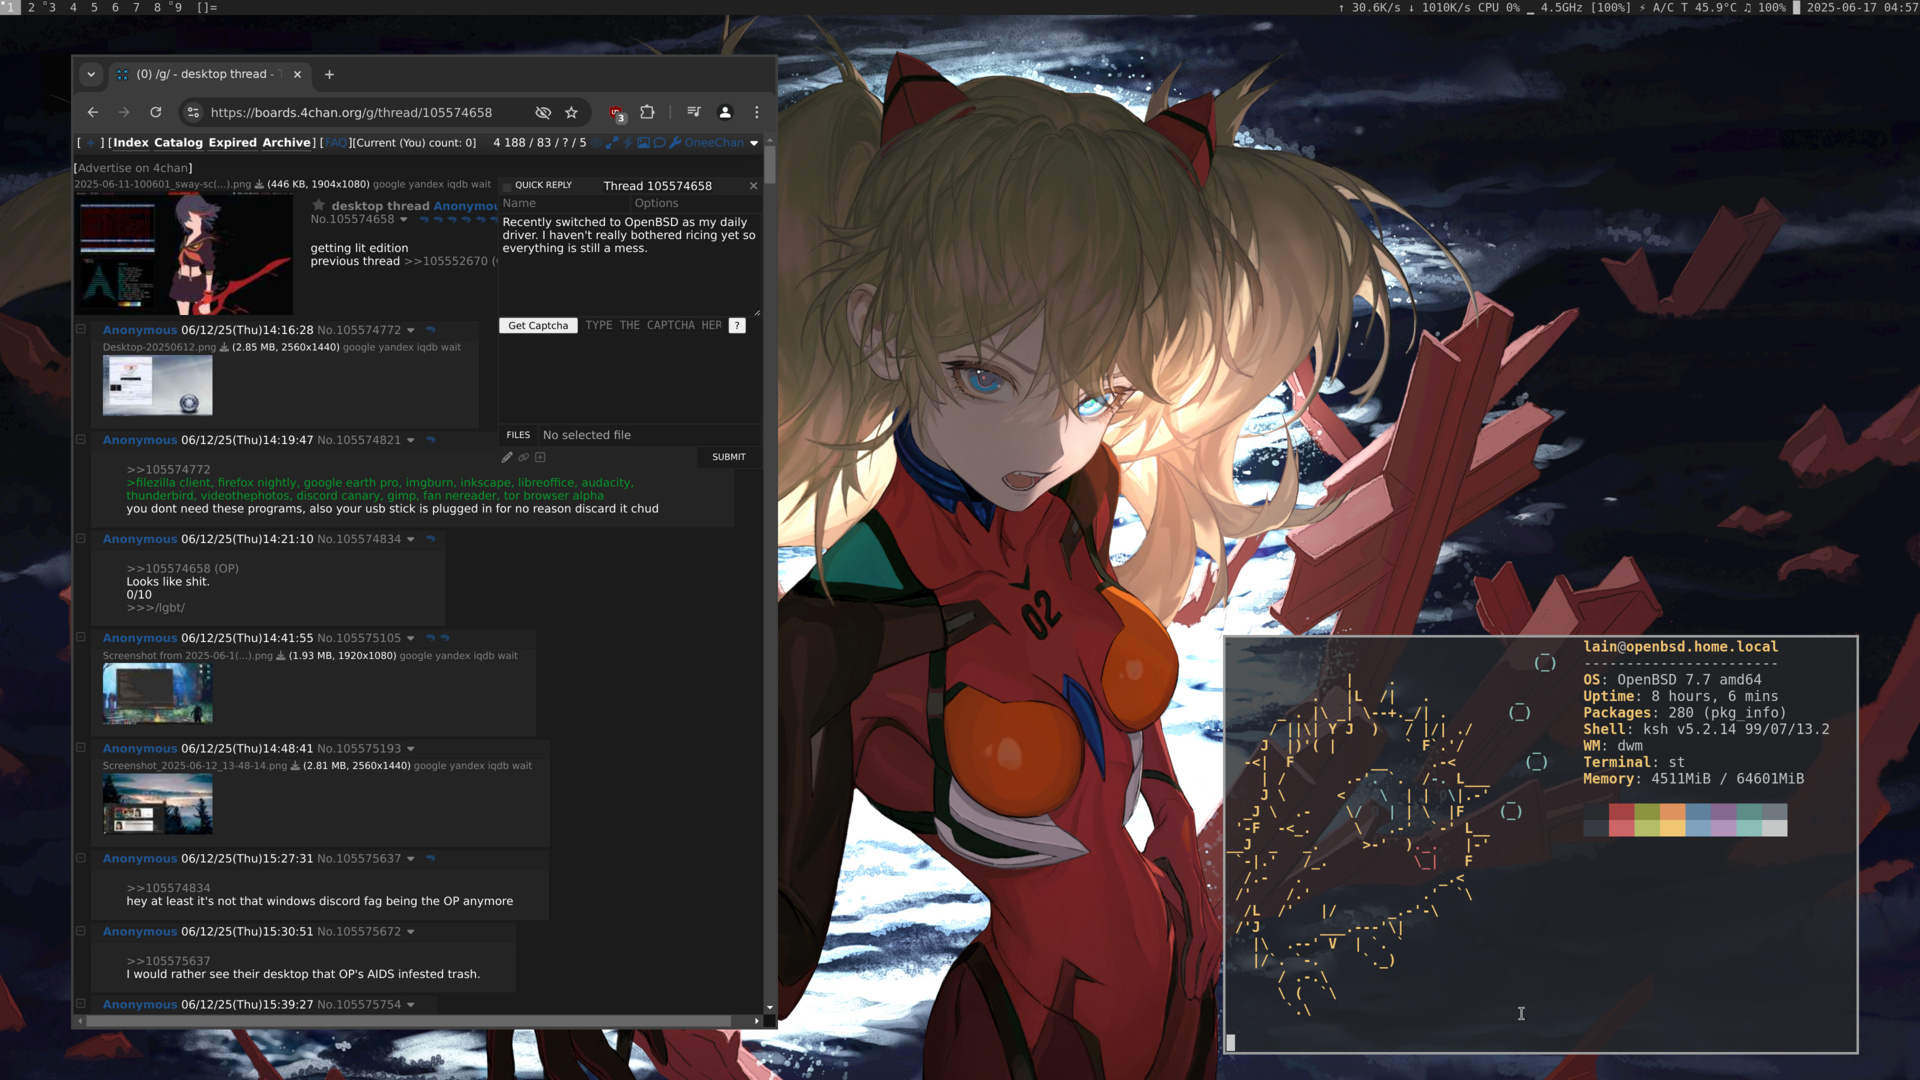Open the board Catalog link
Image resolution: width=1920 pixels, height=1080 pixels.
coord(178,143)
